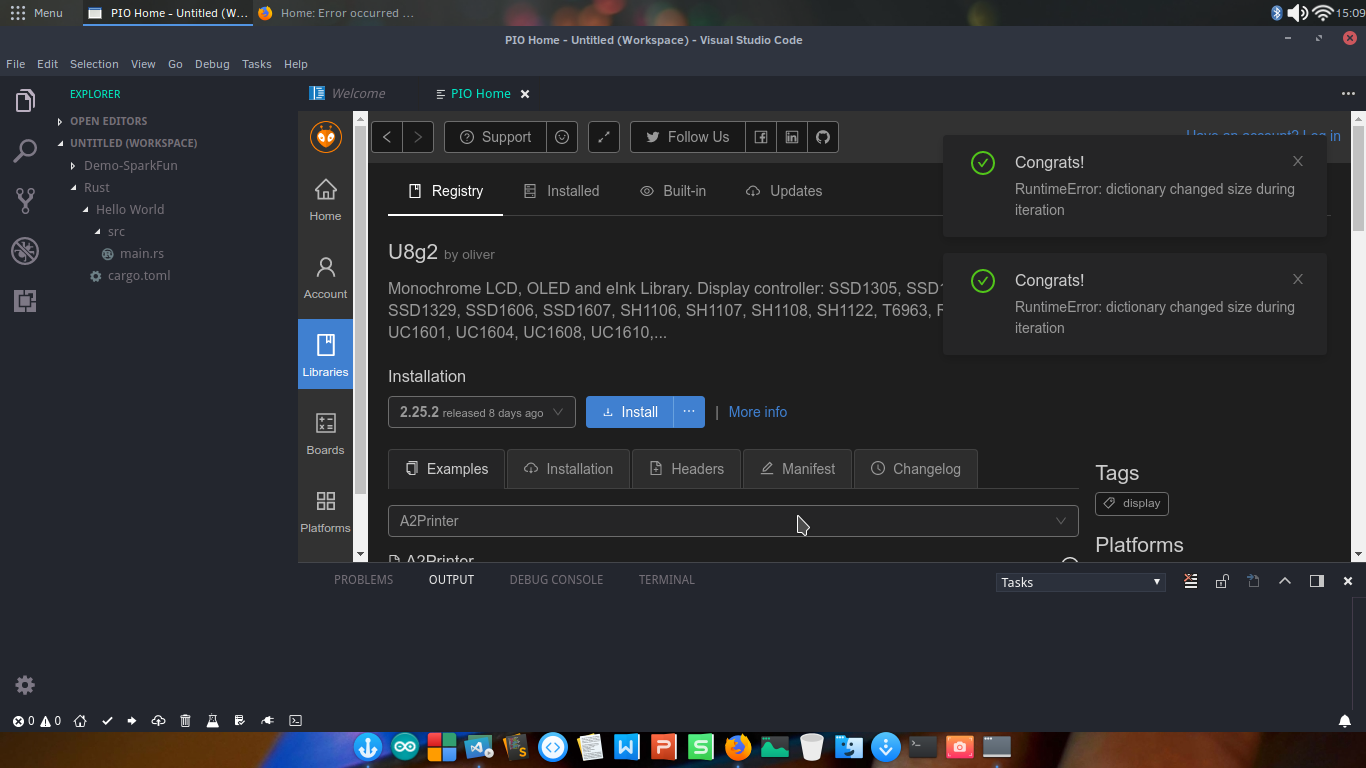
Task: Click PlatformIO Serial Monitor plug icon
Action: [x=267, y=720]
